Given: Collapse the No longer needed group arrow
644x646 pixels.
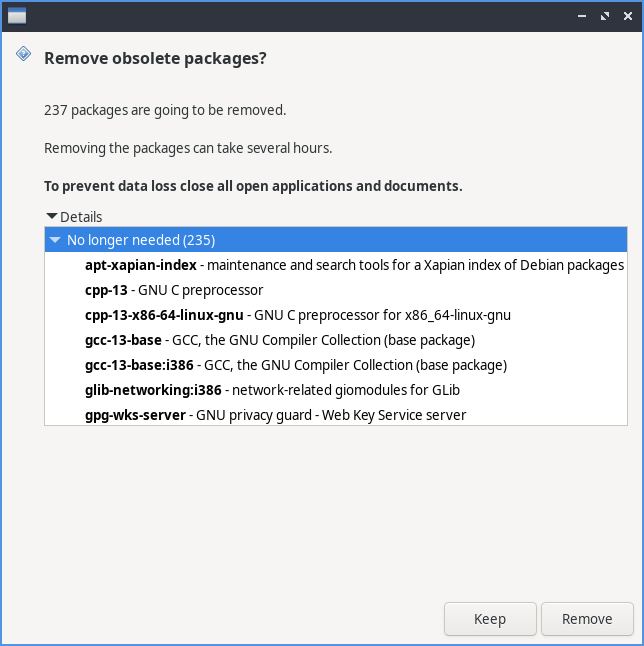Looking at the screenshot, I should (55, 240).
